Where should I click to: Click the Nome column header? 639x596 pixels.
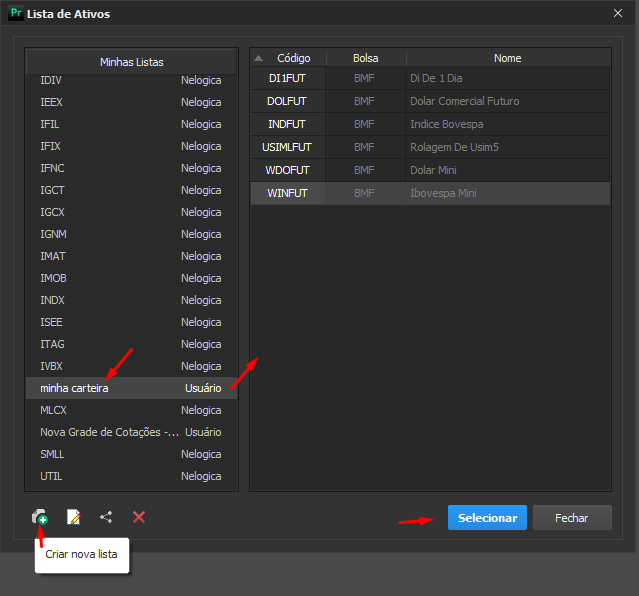coord(507,58)
